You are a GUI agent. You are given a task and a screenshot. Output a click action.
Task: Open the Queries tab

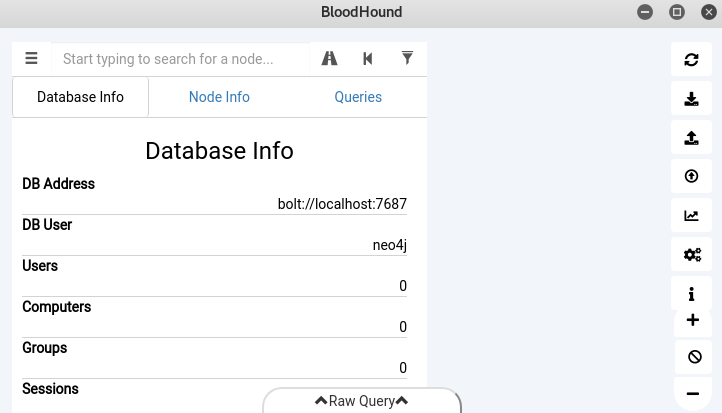pos(358,97)
